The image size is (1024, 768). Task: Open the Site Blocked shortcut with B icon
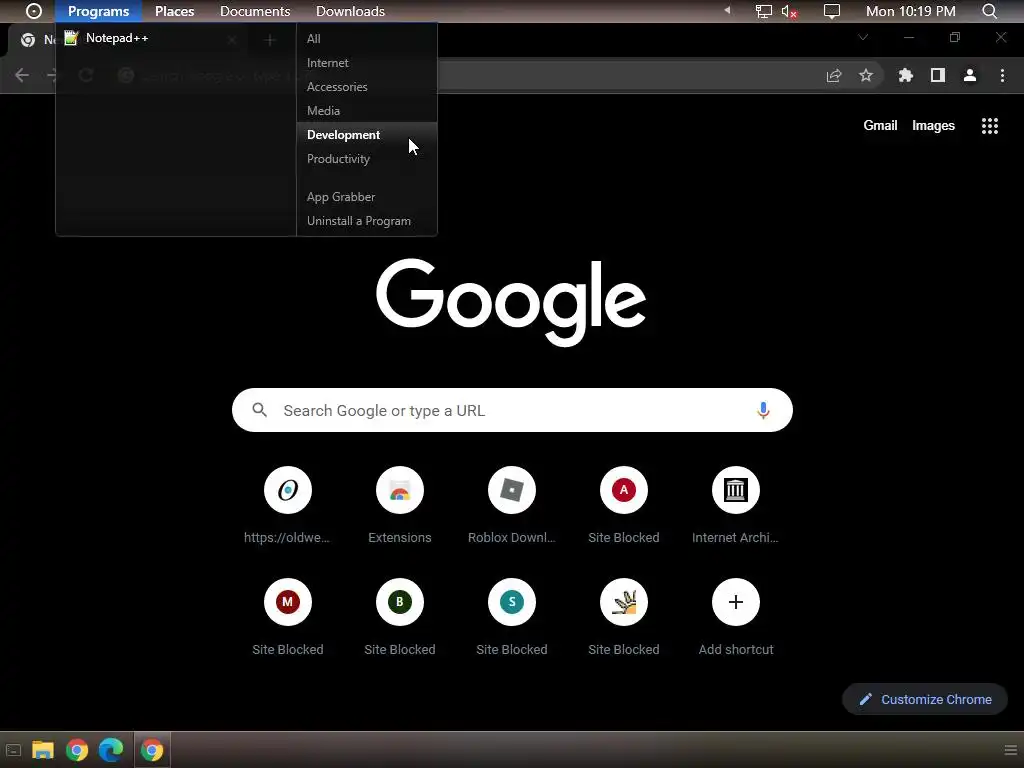point(400,617)
